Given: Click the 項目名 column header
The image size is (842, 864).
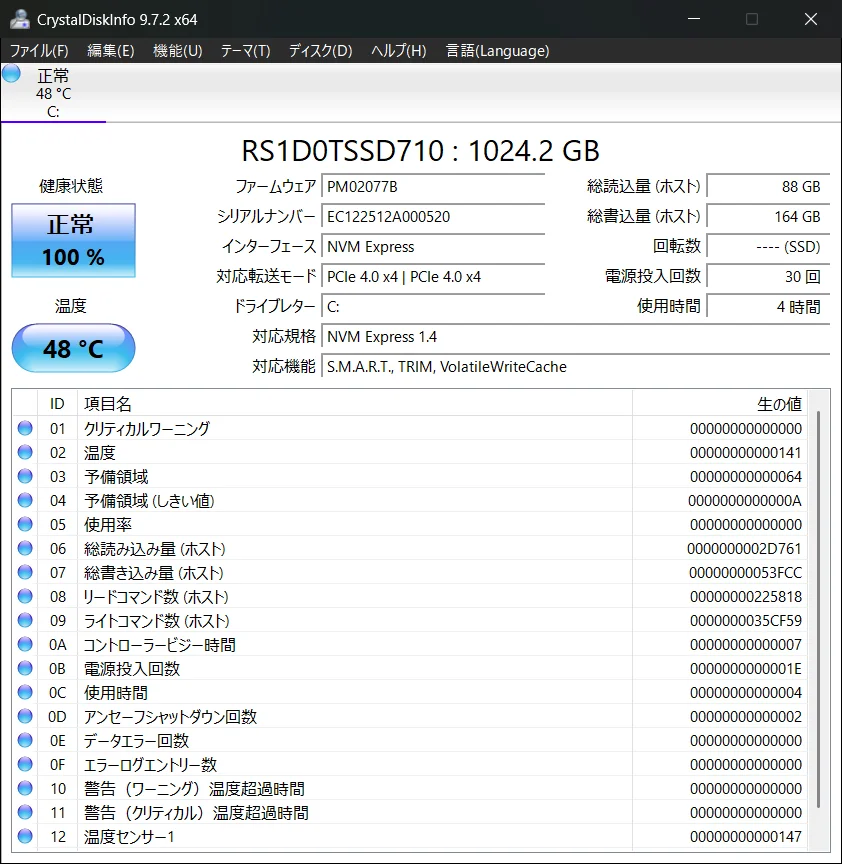Looking at the screenshot, I should [x=108, y=404].
